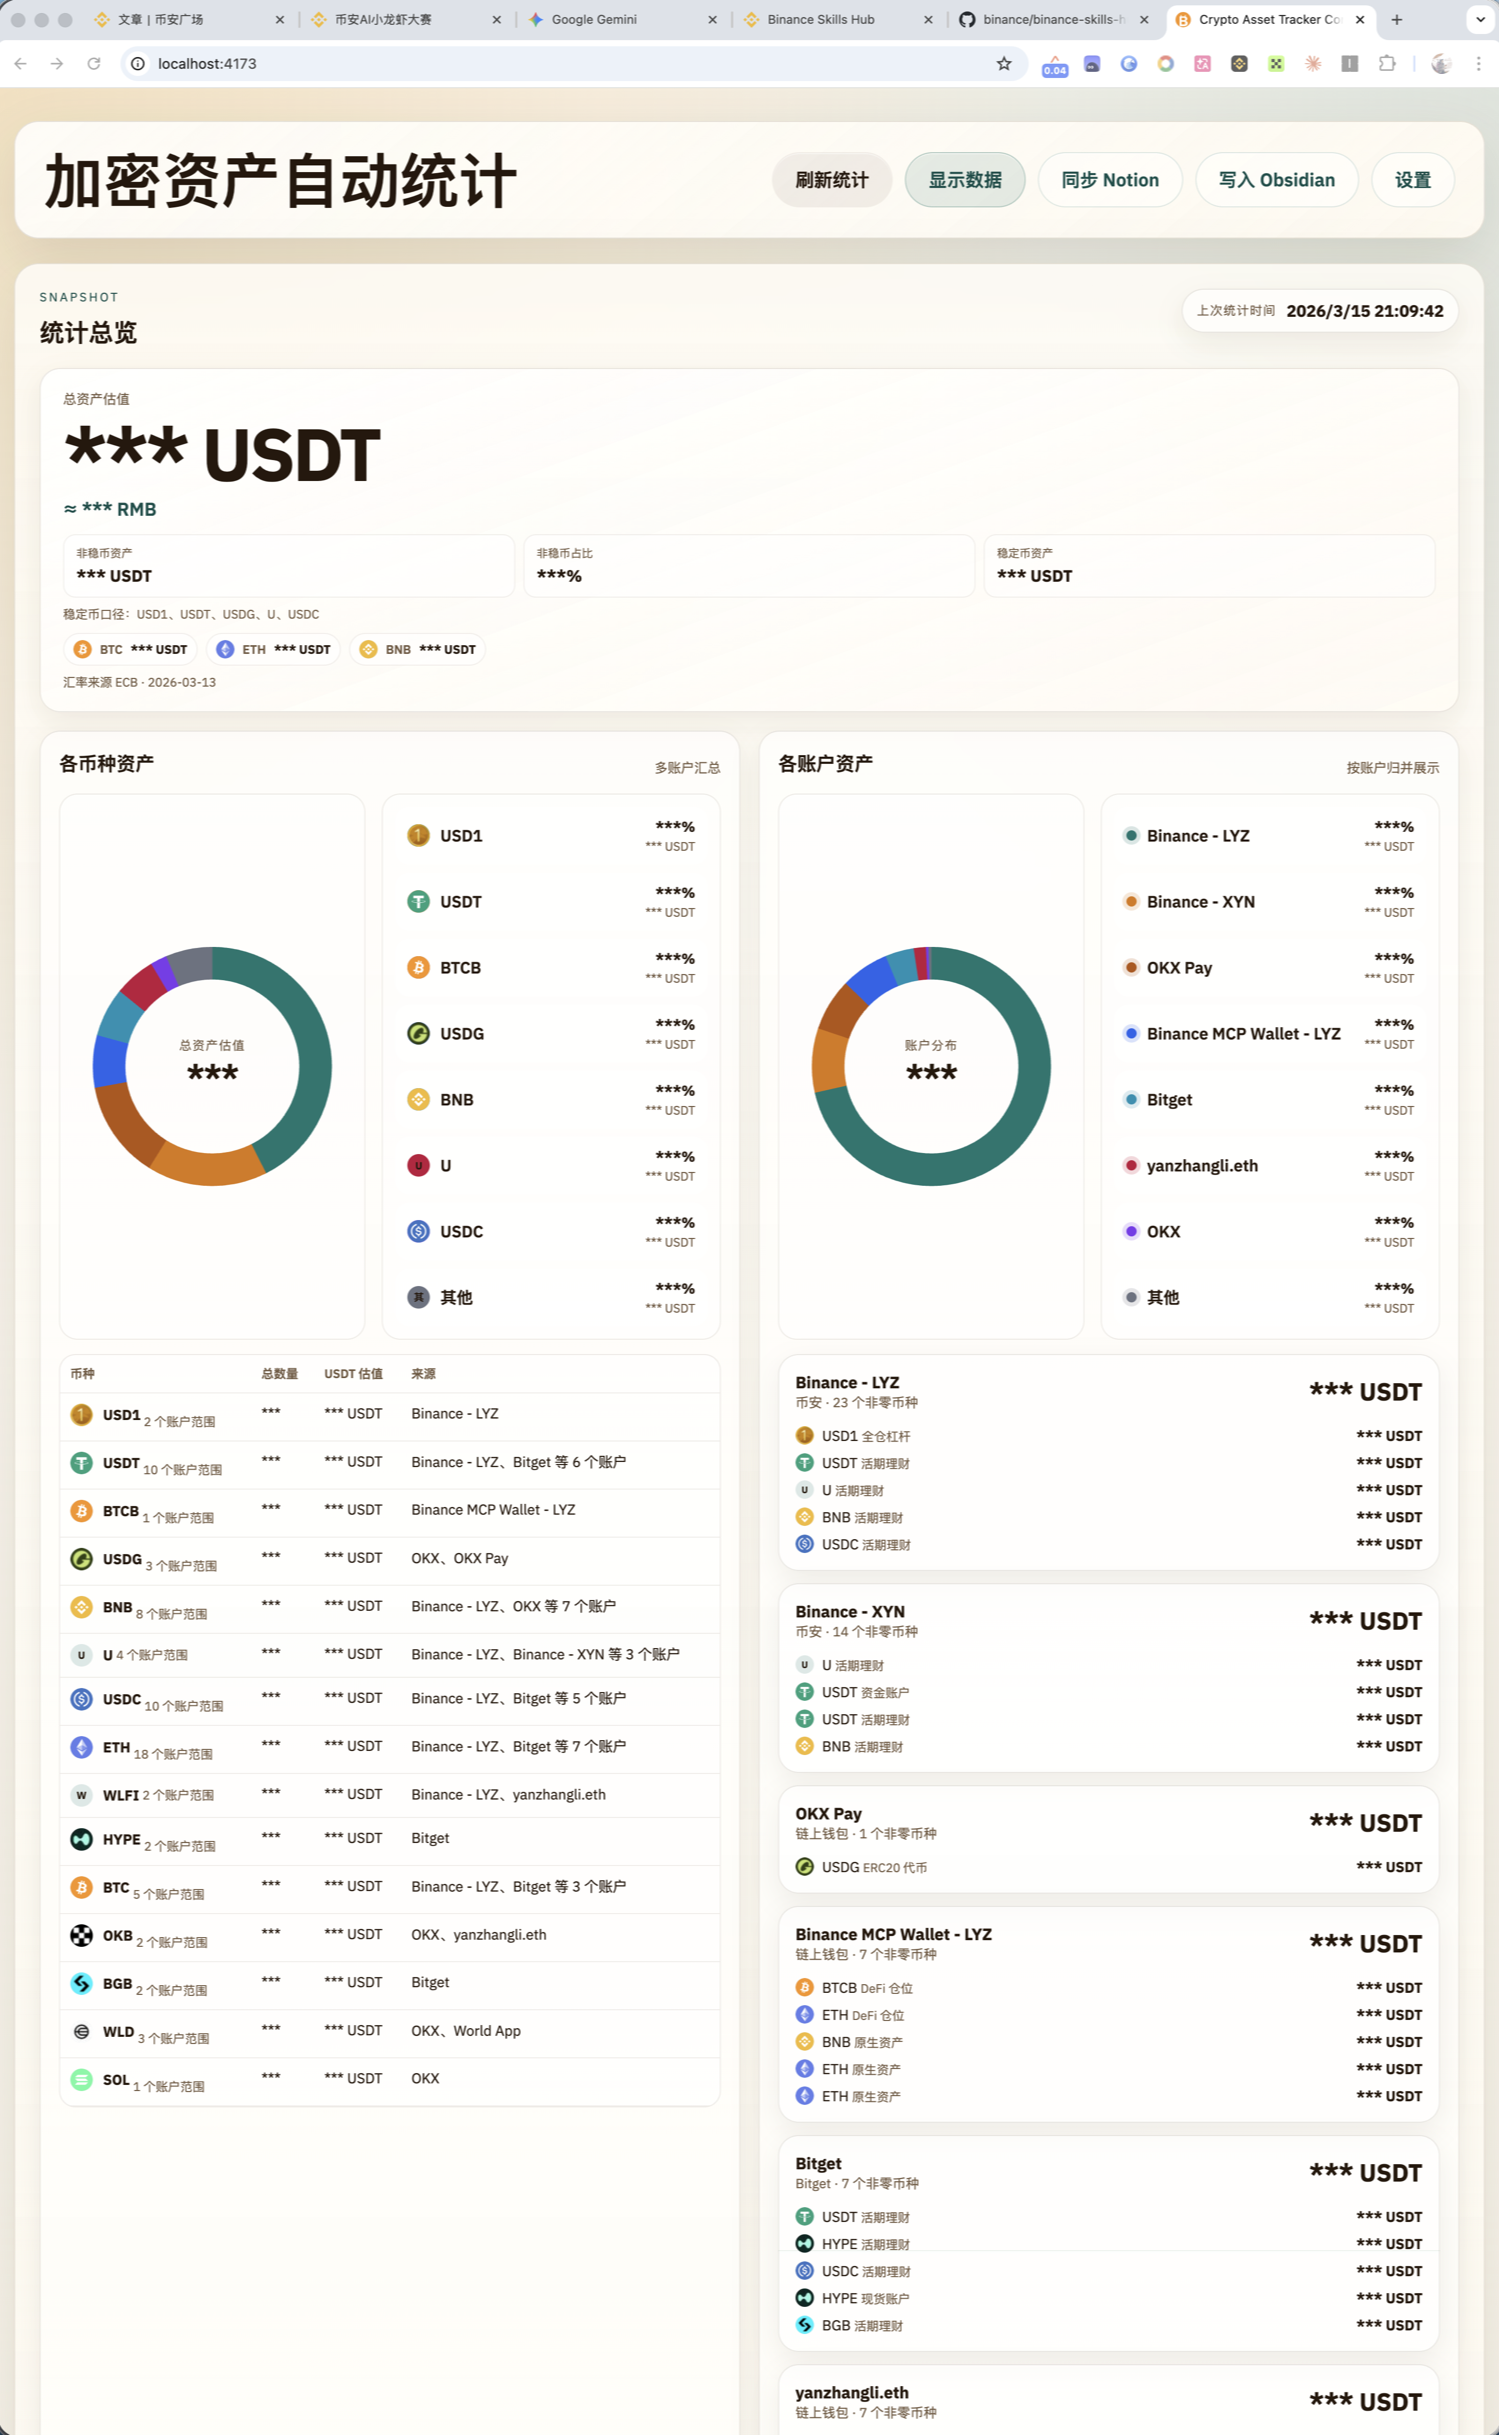This screenshot has height=2435, width=1499.
Task: Click the 按账户归并展示 label
Action: 1393,768
